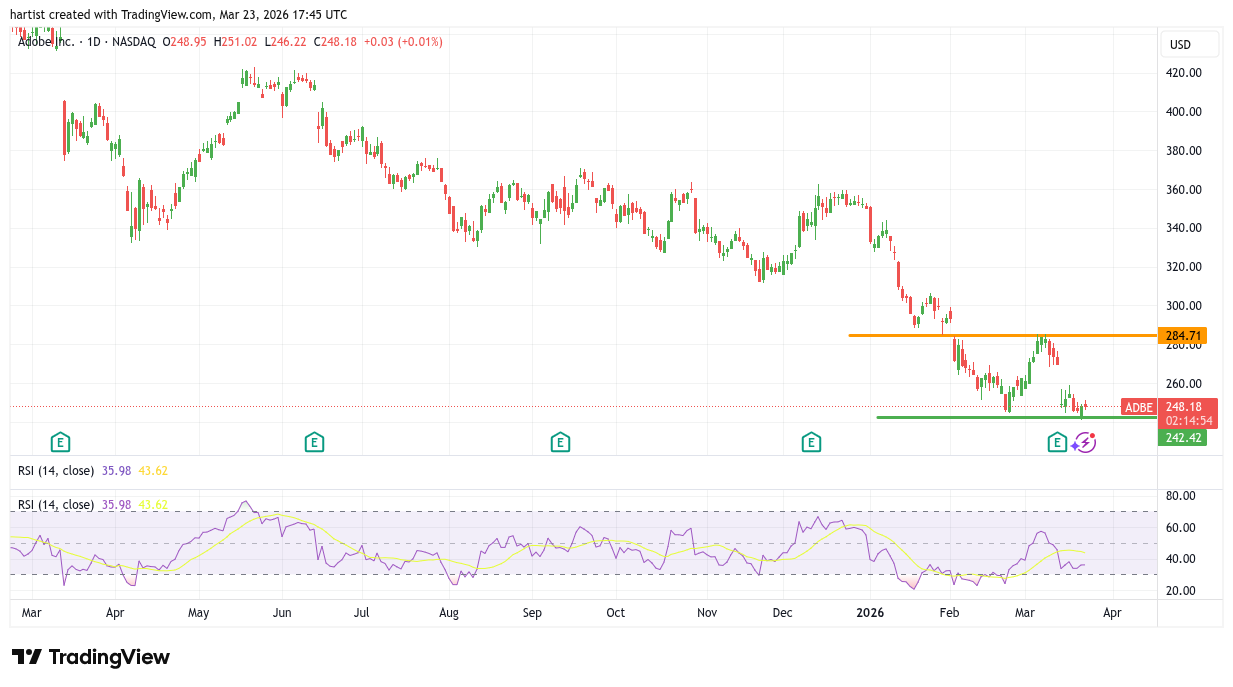Click the red ADBE ticker tag
1233x687 pixels.
1138,407
